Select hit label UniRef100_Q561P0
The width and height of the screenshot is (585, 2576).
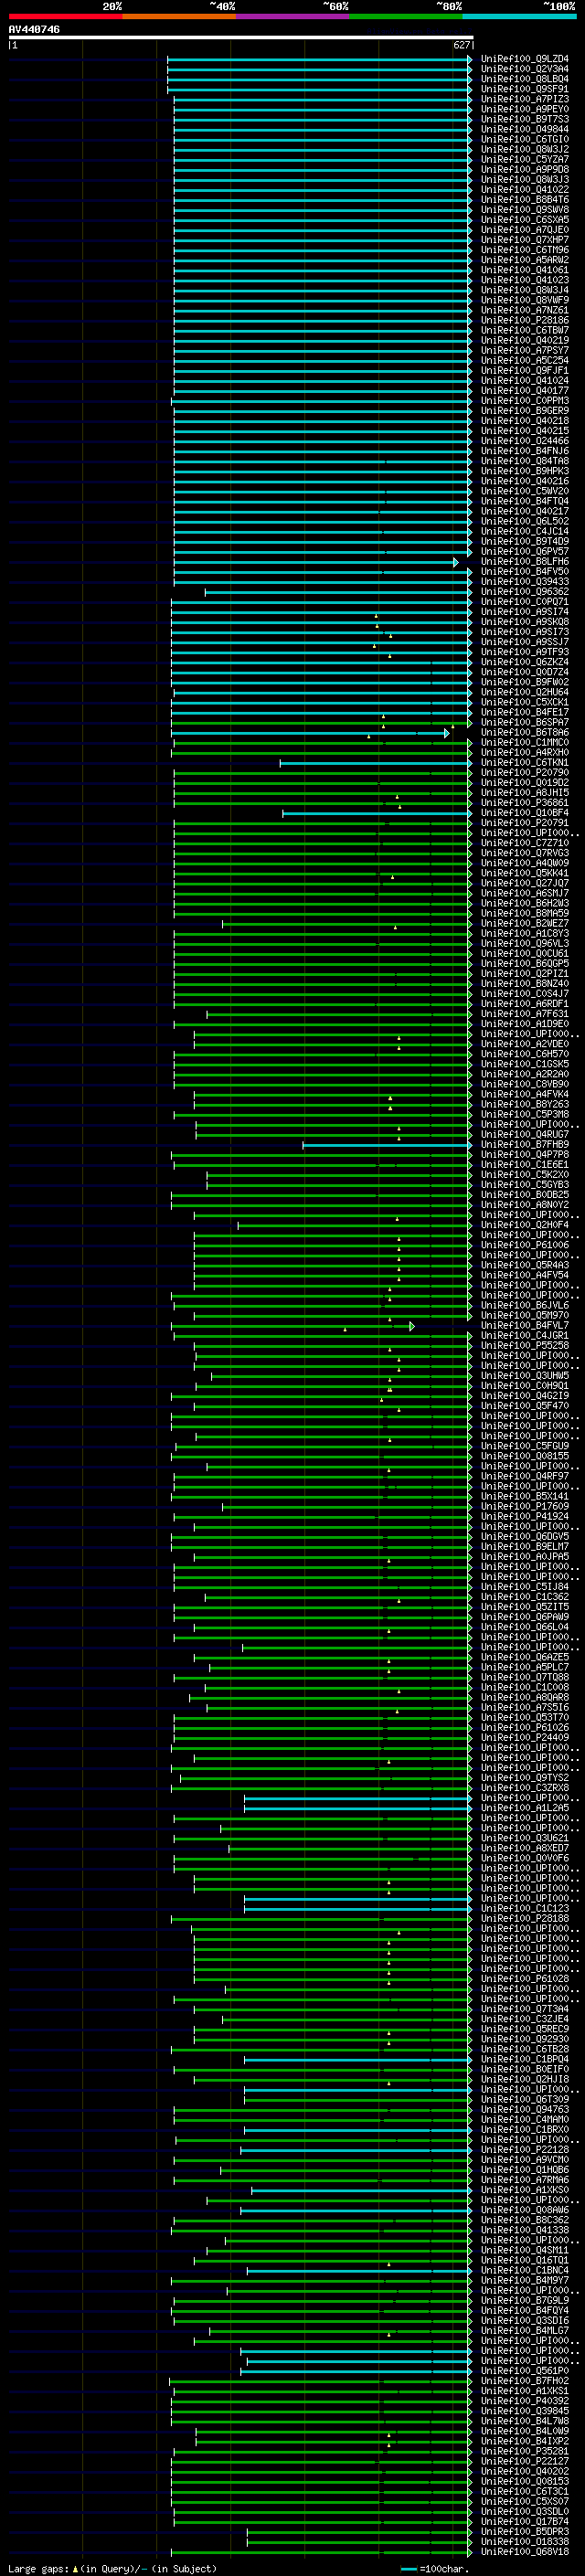pyautogui.click(x=525, y=2371)
